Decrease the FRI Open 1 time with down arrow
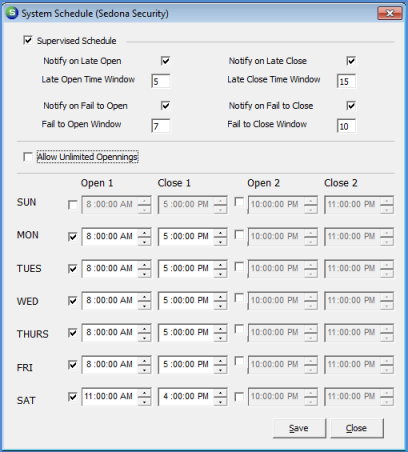Image resolution: width=408 pixels, height=452 pixels. pyautogui.click(x=144, y=369)
